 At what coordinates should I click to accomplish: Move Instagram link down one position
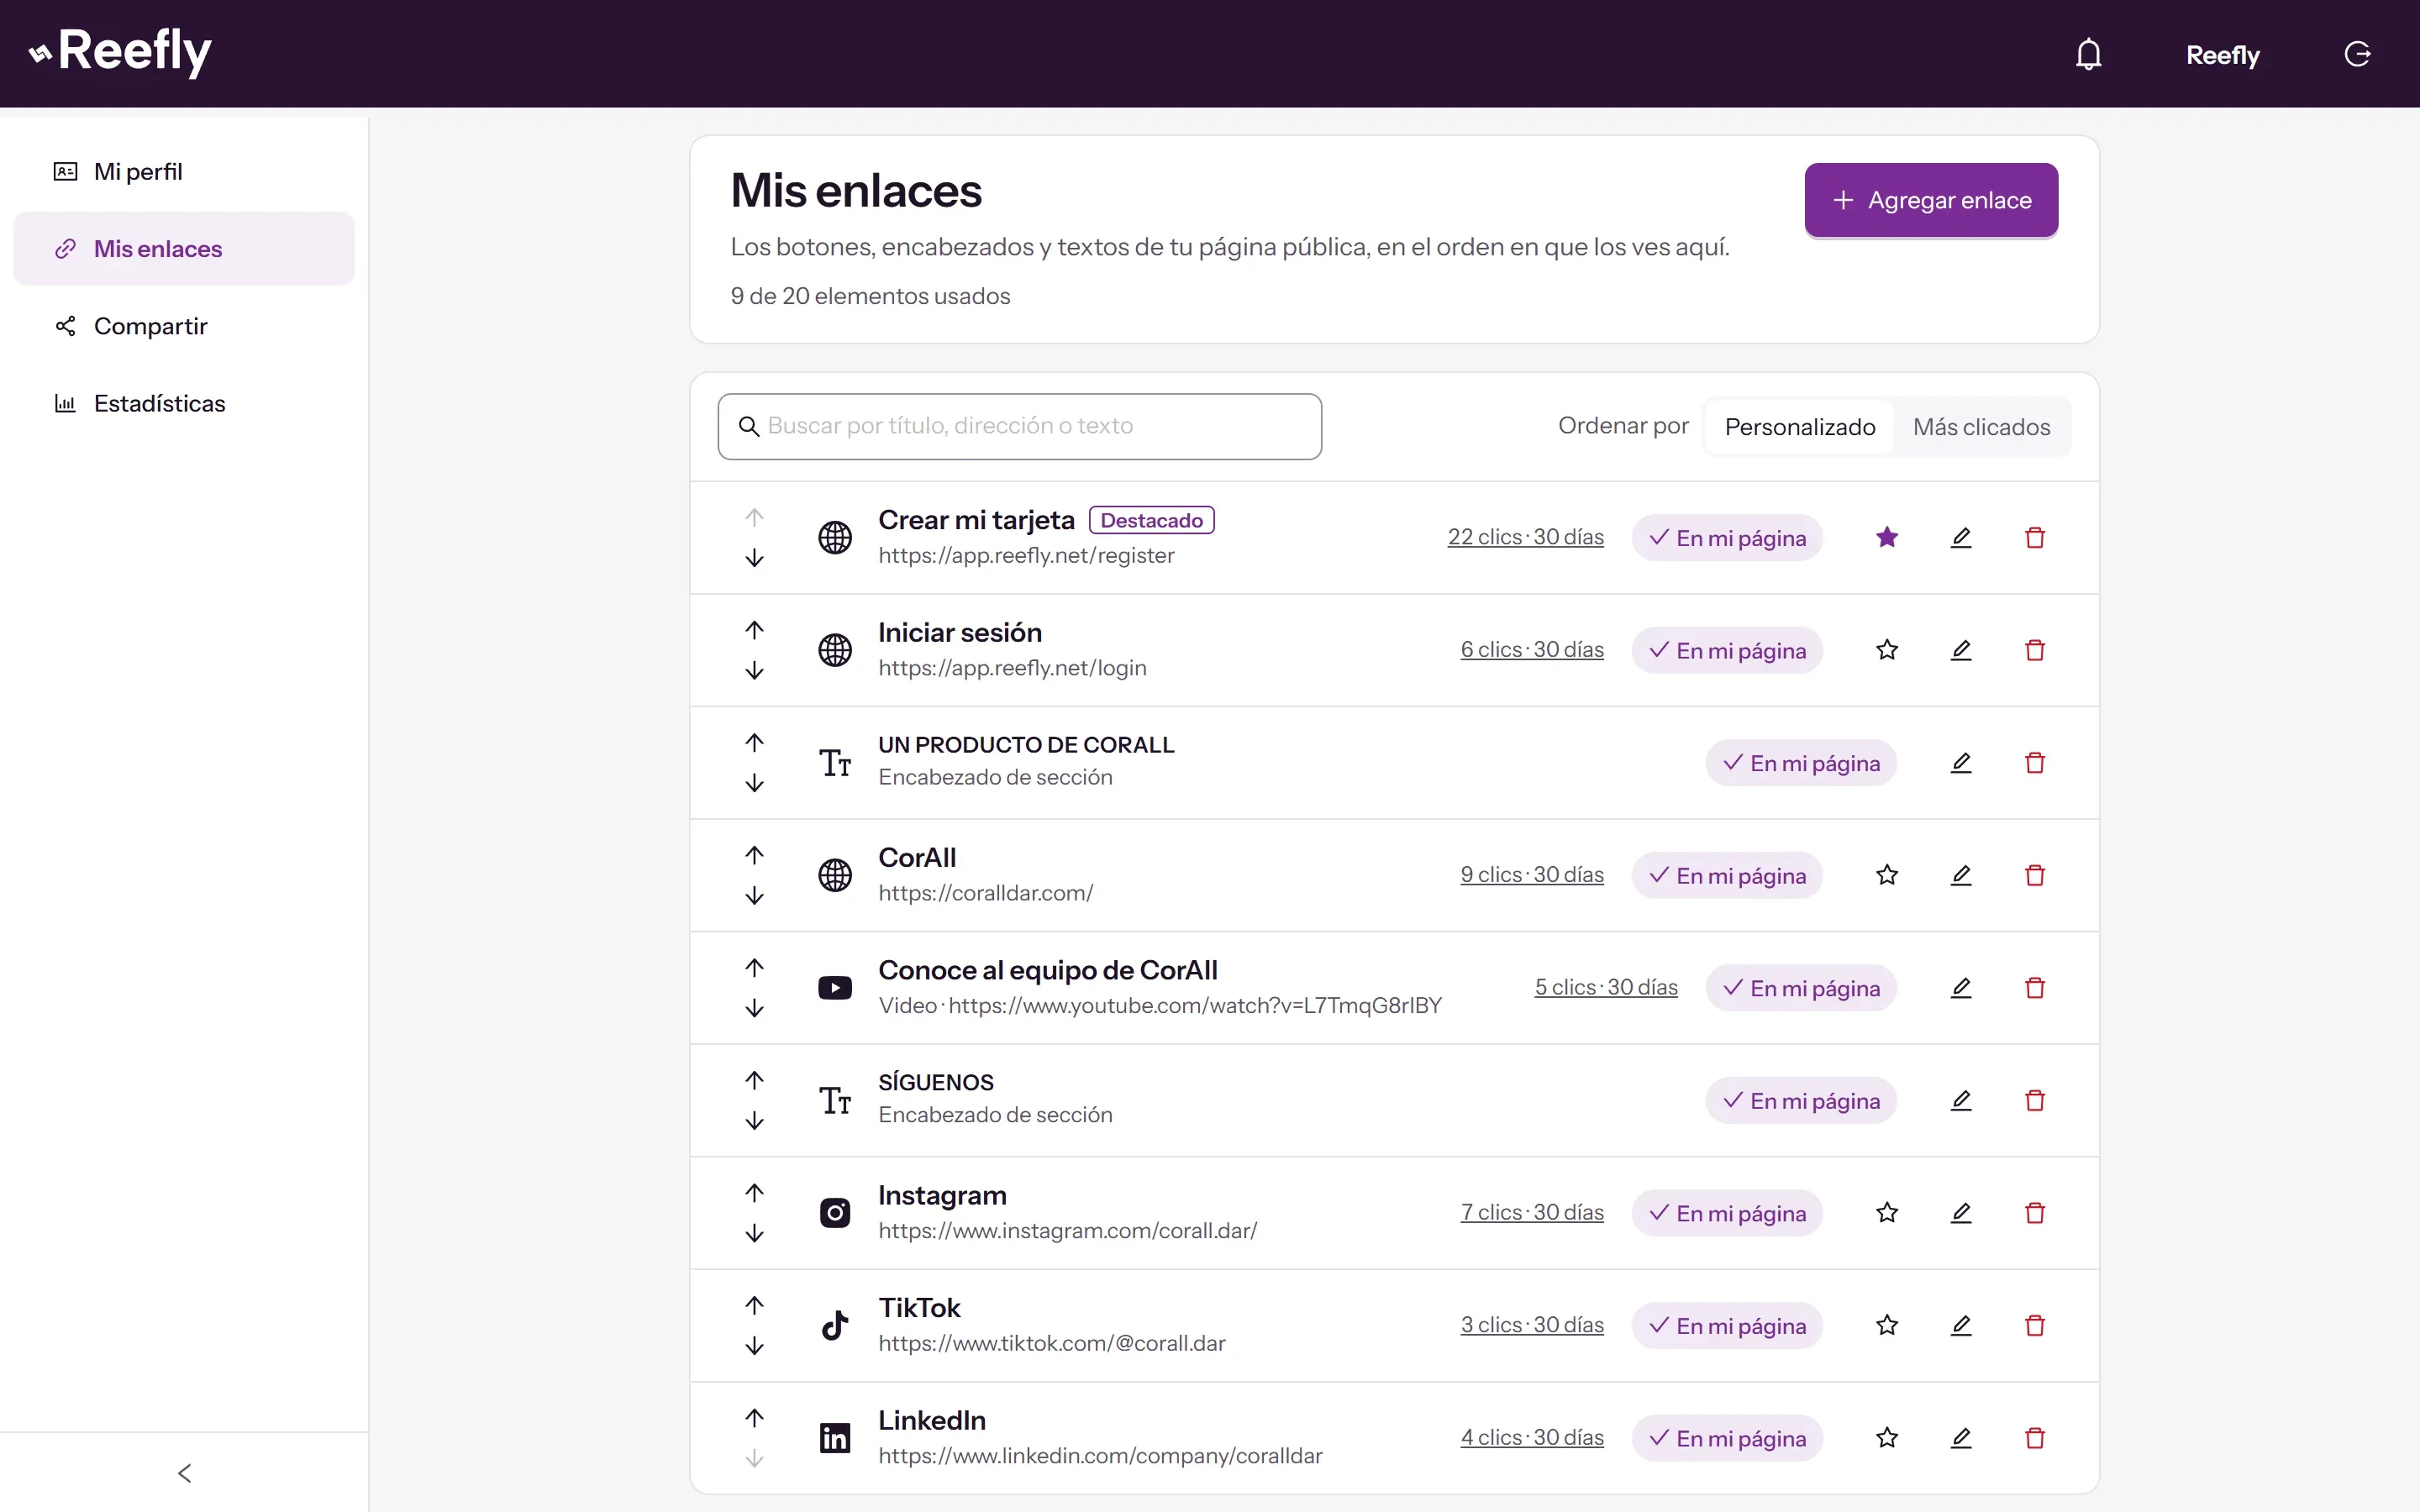pyautogui.click(x=755, y=1234)
